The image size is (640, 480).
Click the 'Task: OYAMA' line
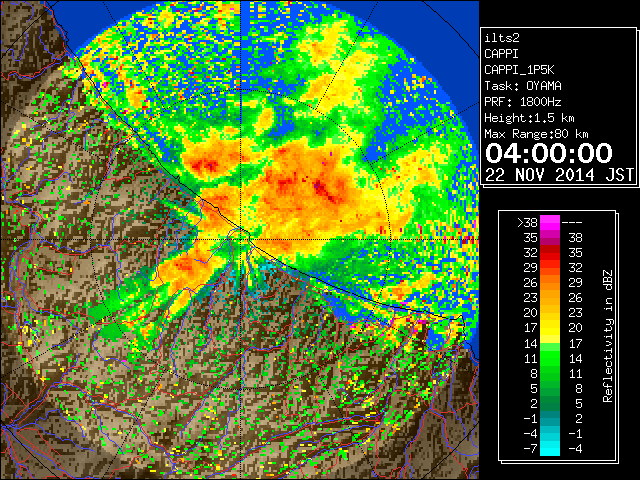pos(523,86)
